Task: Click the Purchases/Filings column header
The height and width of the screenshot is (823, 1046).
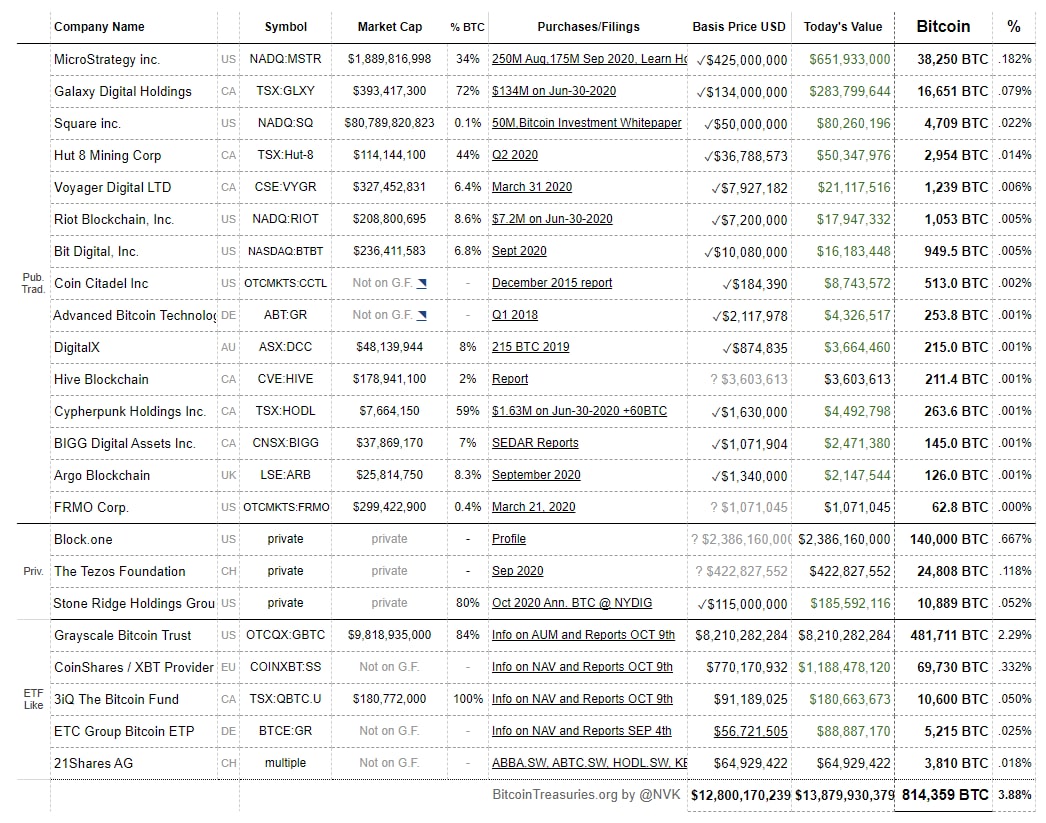Action: (588, 27)
